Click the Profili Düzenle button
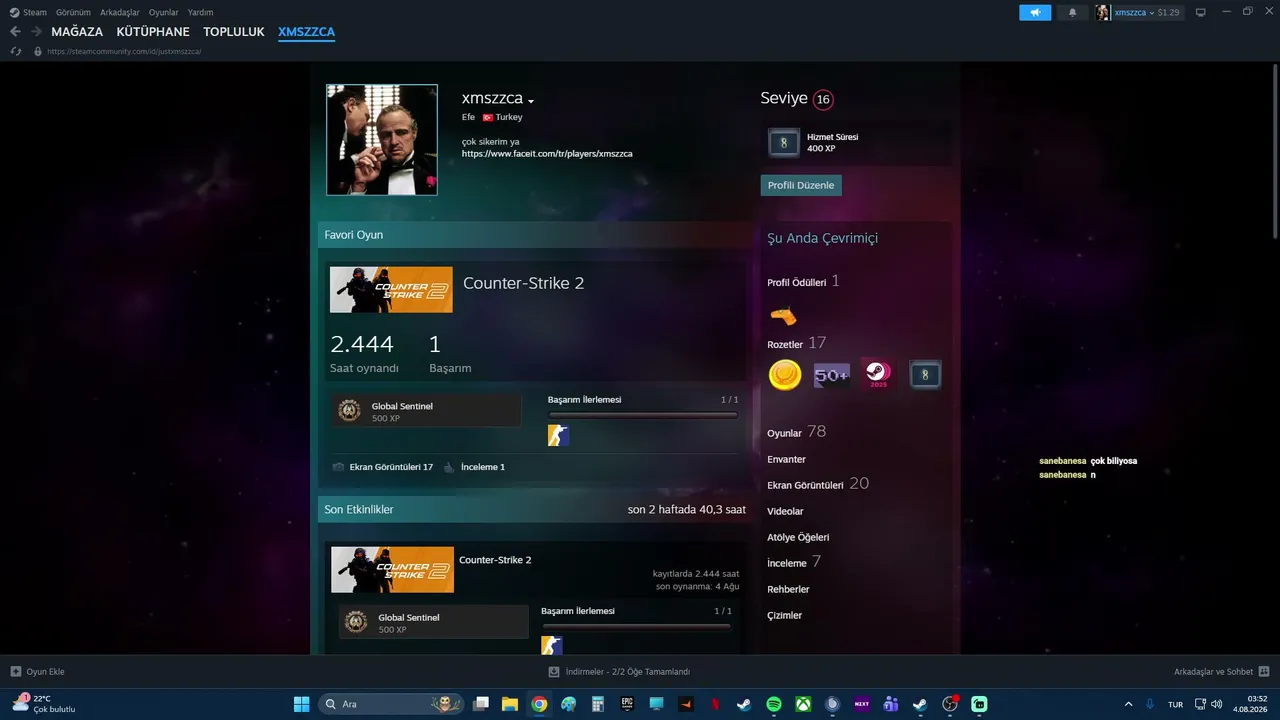 pyautogui.click(x=801, y=185)
